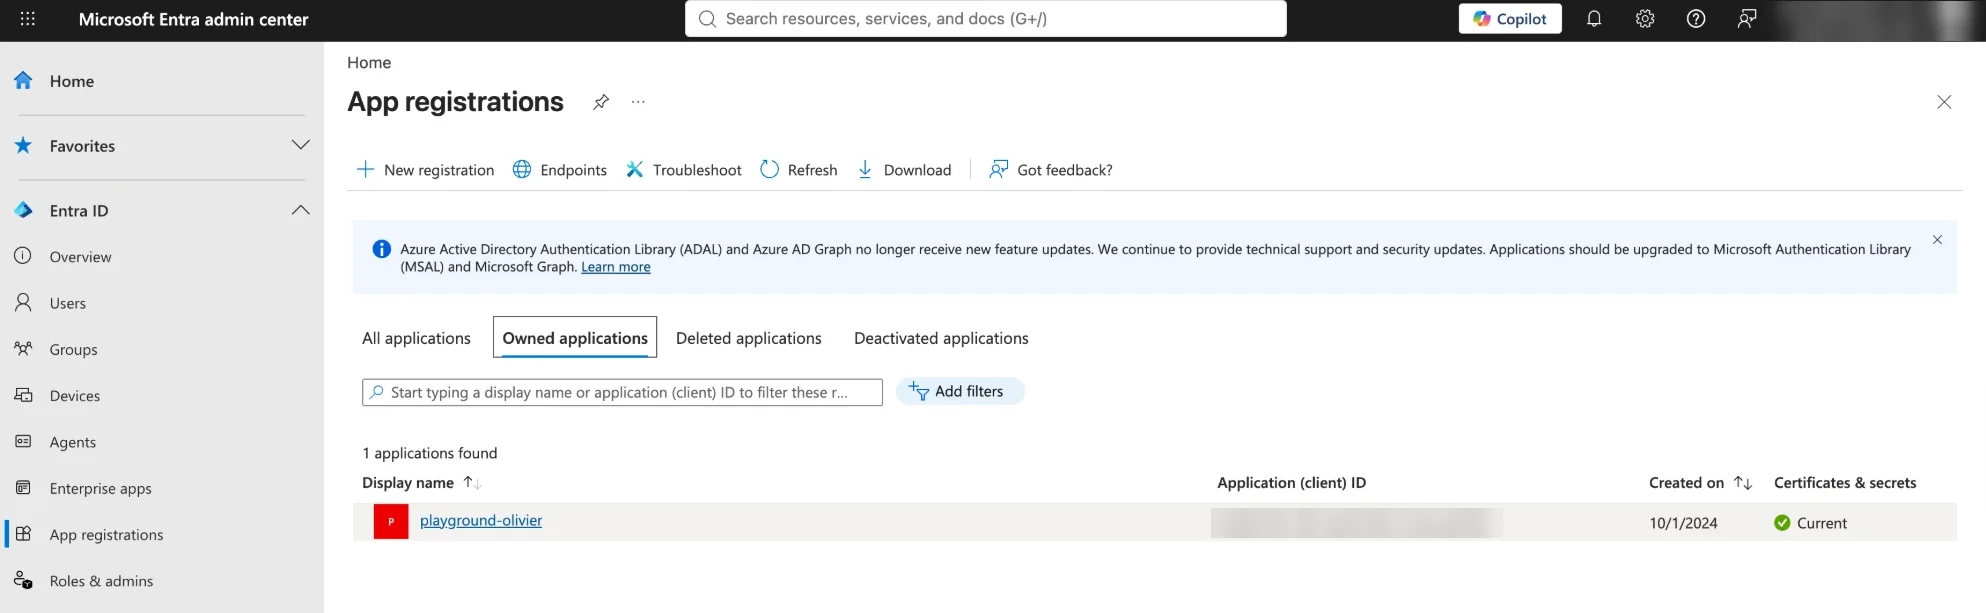Switch to the All applications tab
This screenshot has width=1986, height=613.
[416, 338]
